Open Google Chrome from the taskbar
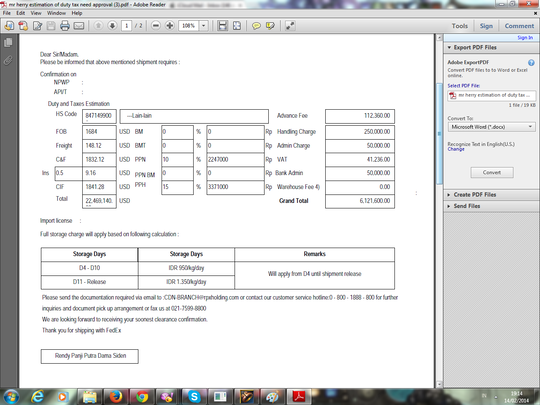 [x=142, y=397]
